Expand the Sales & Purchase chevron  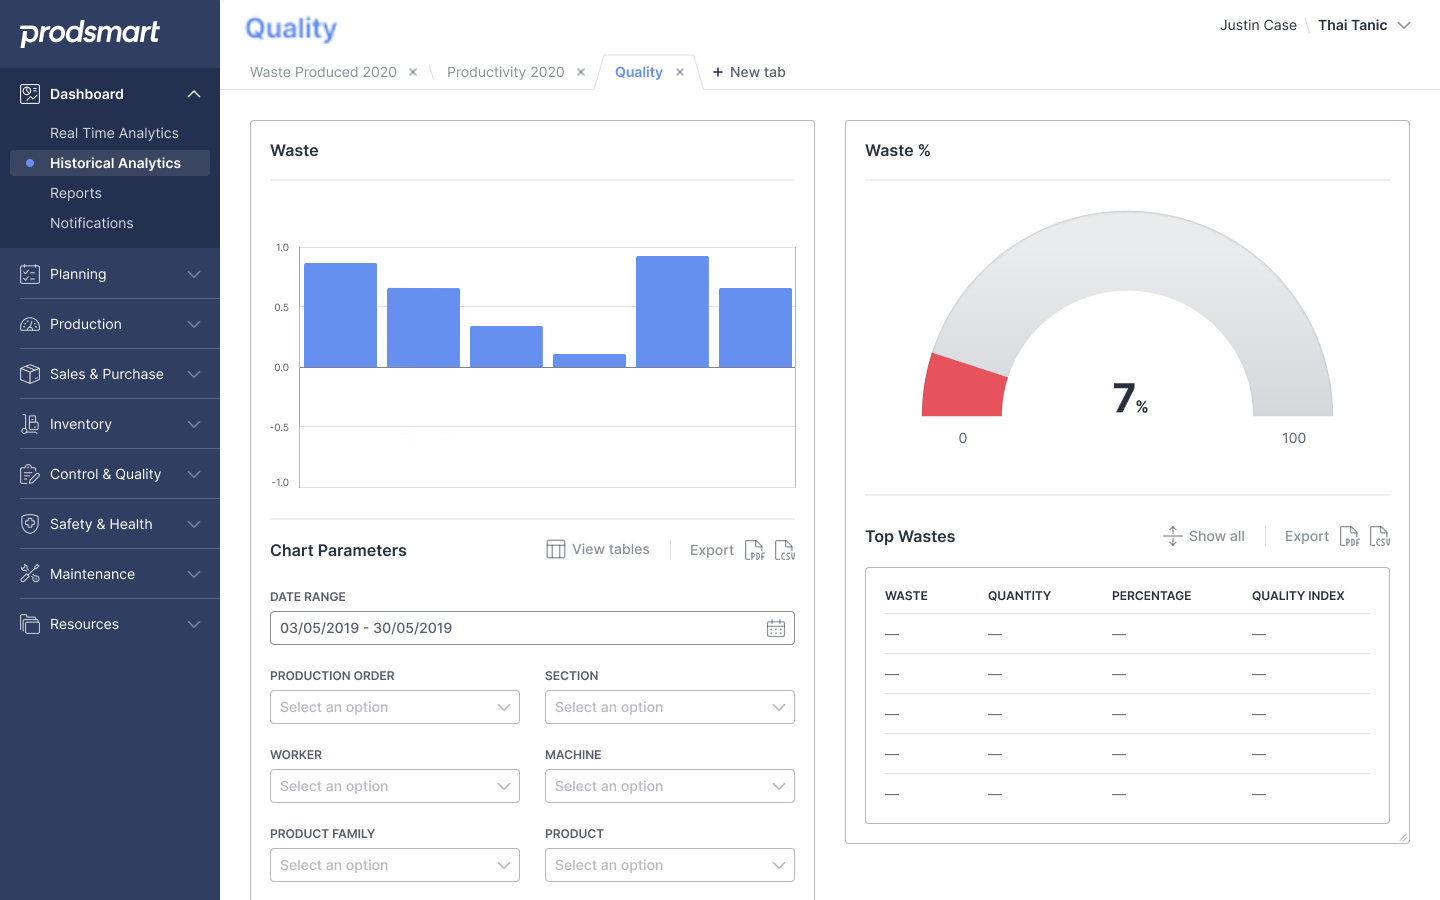194,374
